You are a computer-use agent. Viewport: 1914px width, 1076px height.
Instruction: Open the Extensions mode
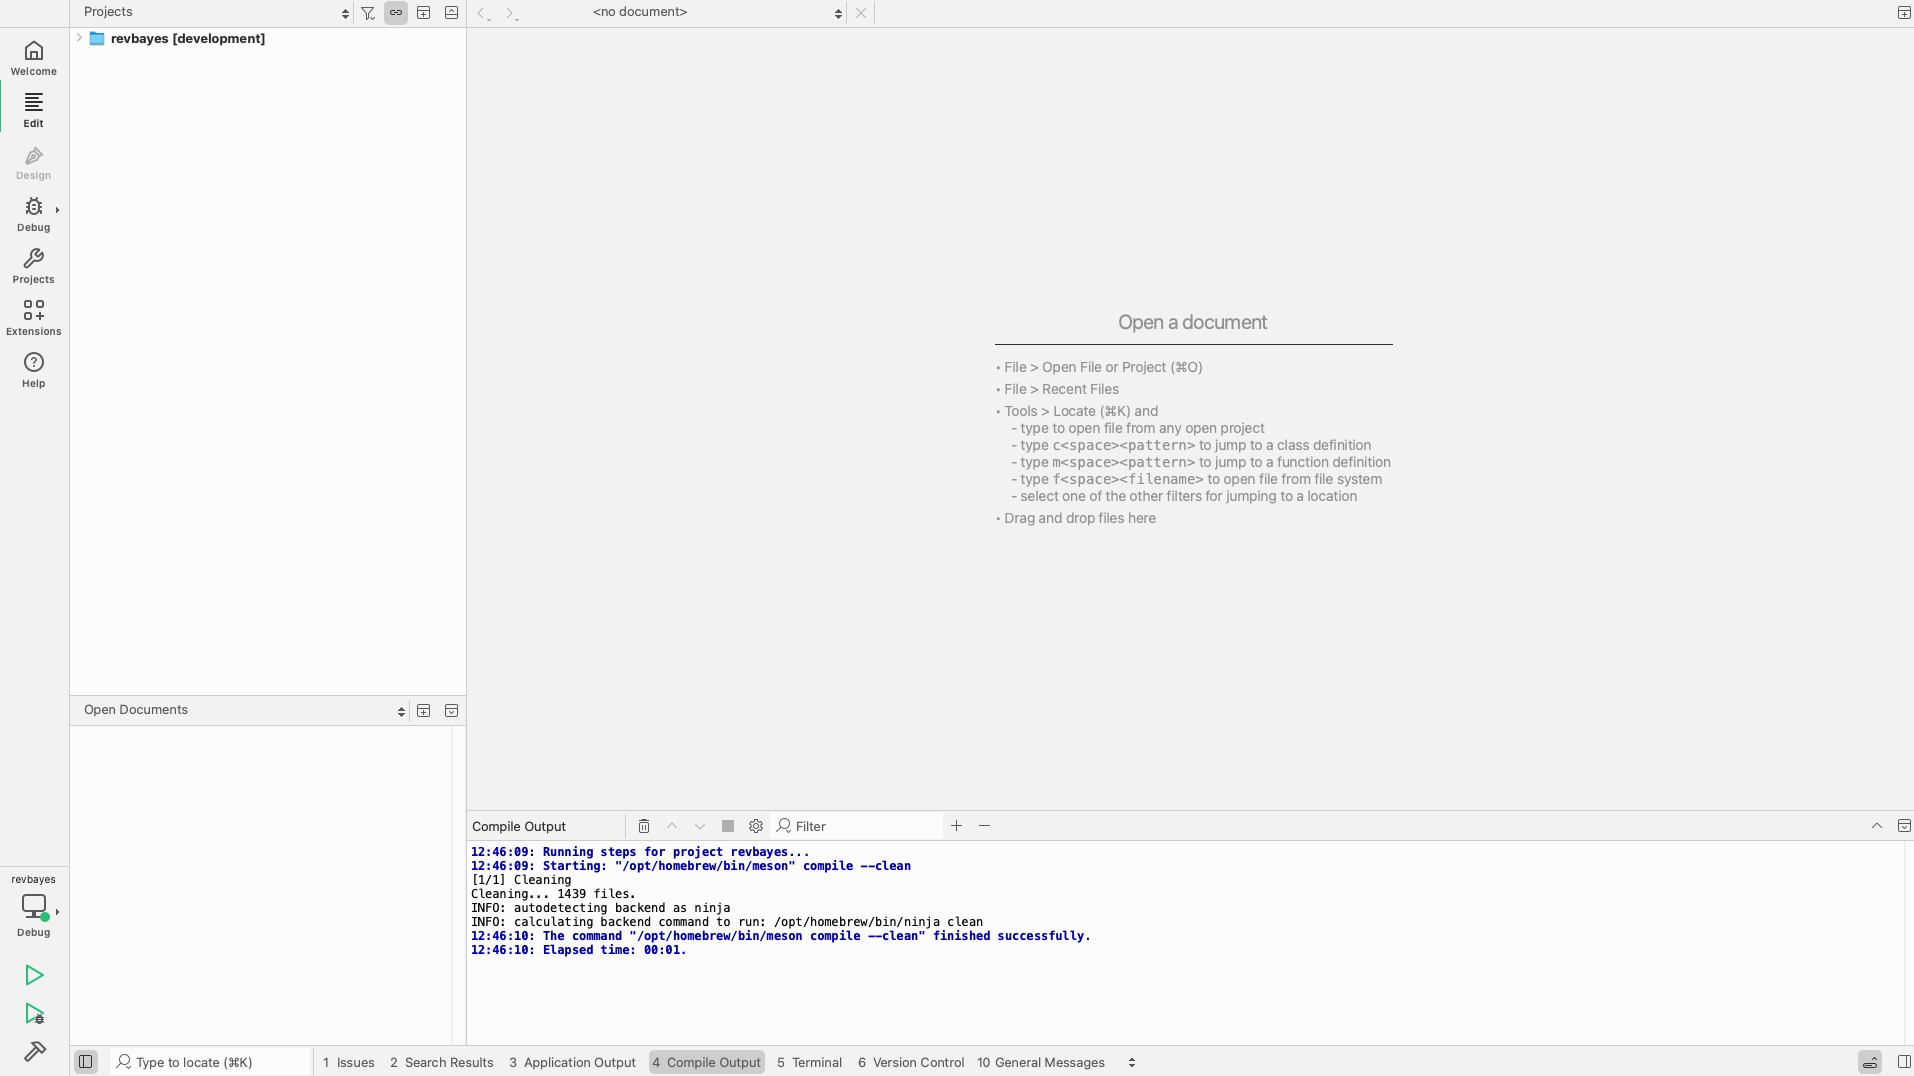(33, 318)
